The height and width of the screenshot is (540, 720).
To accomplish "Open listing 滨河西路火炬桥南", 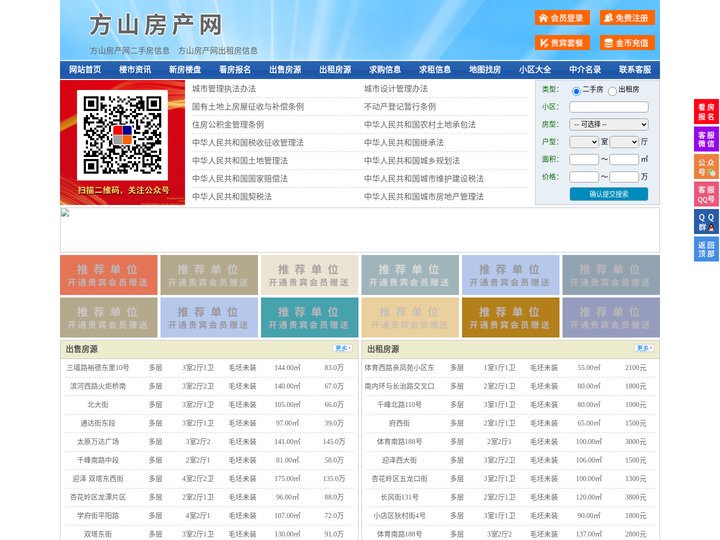I will point(98,386).
